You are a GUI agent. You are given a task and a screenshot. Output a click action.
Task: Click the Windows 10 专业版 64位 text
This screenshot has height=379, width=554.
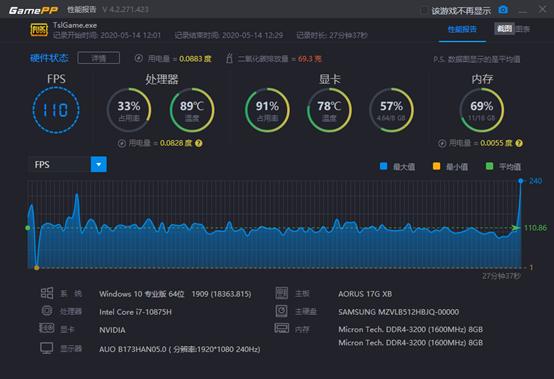(x=142, y=294)
